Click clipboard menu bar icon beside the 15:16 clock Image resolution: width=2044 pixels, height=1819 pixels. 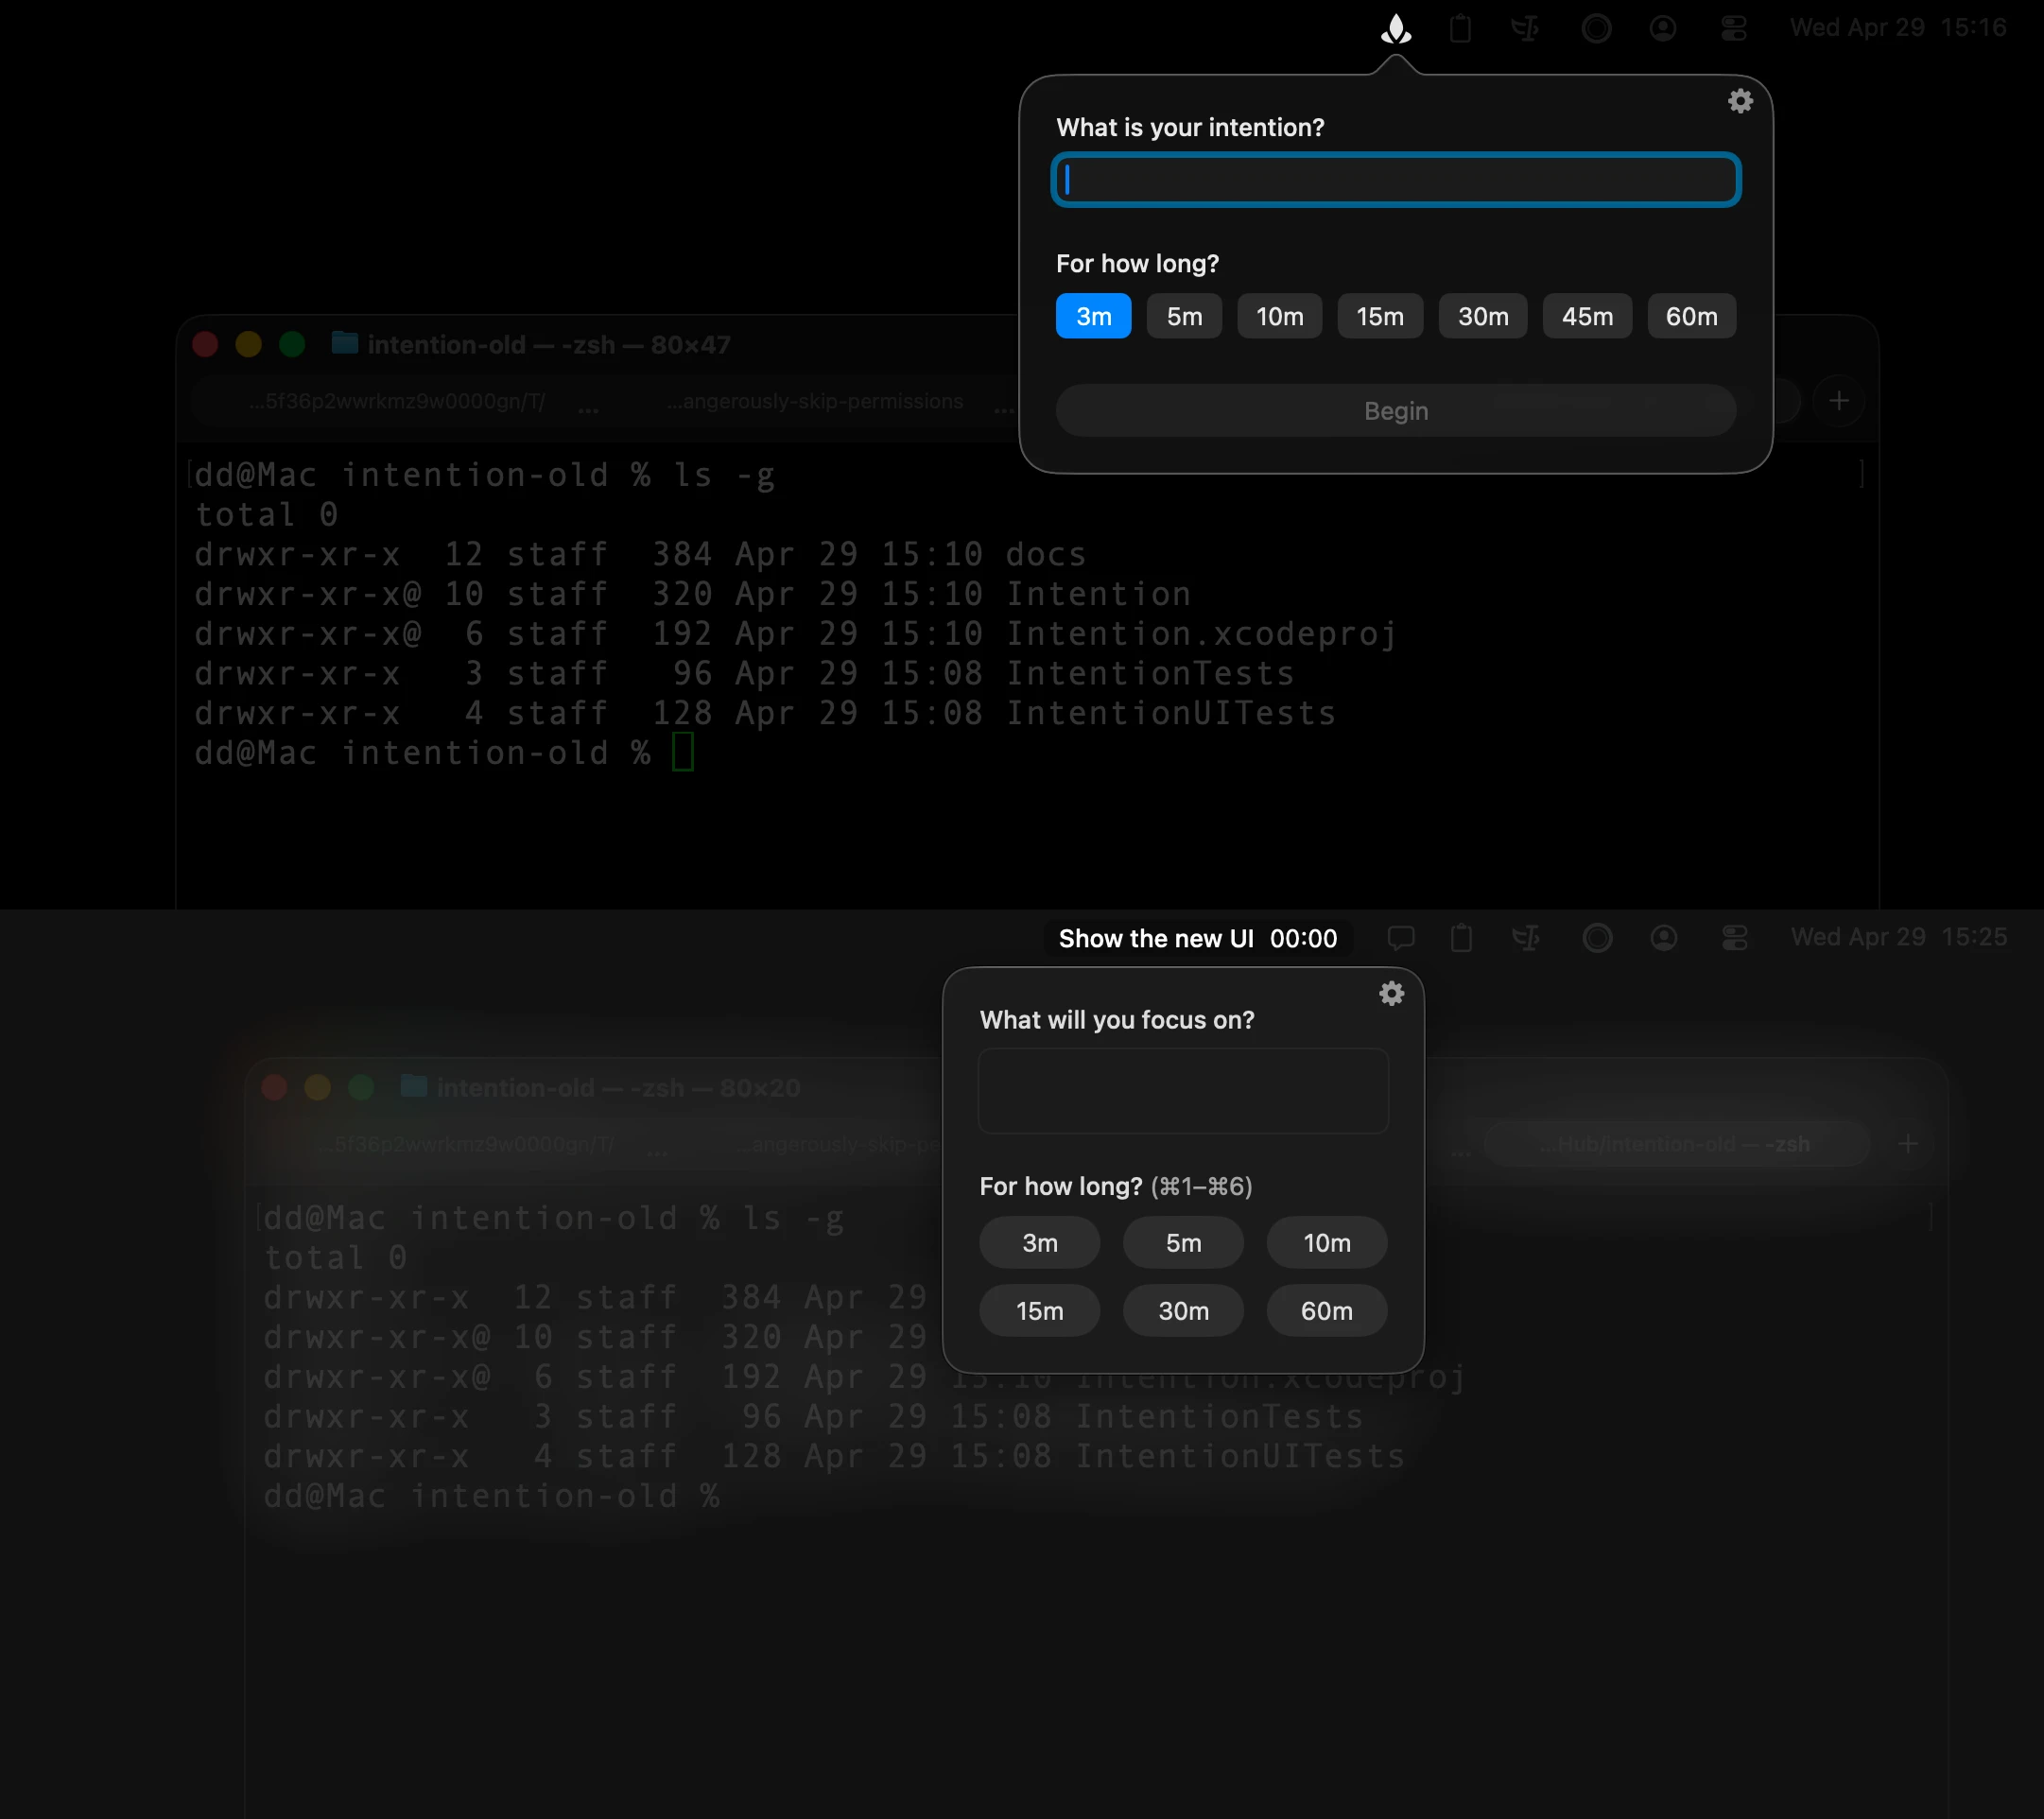tap(1460, 28)
